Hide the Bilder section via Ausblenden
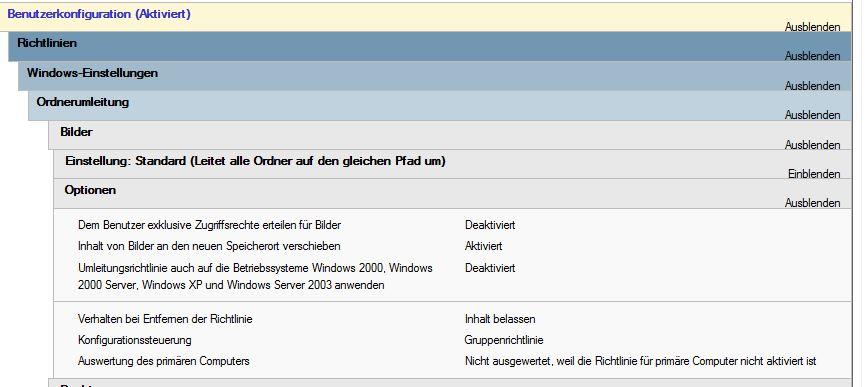867x387 pixels. (812, 144)
